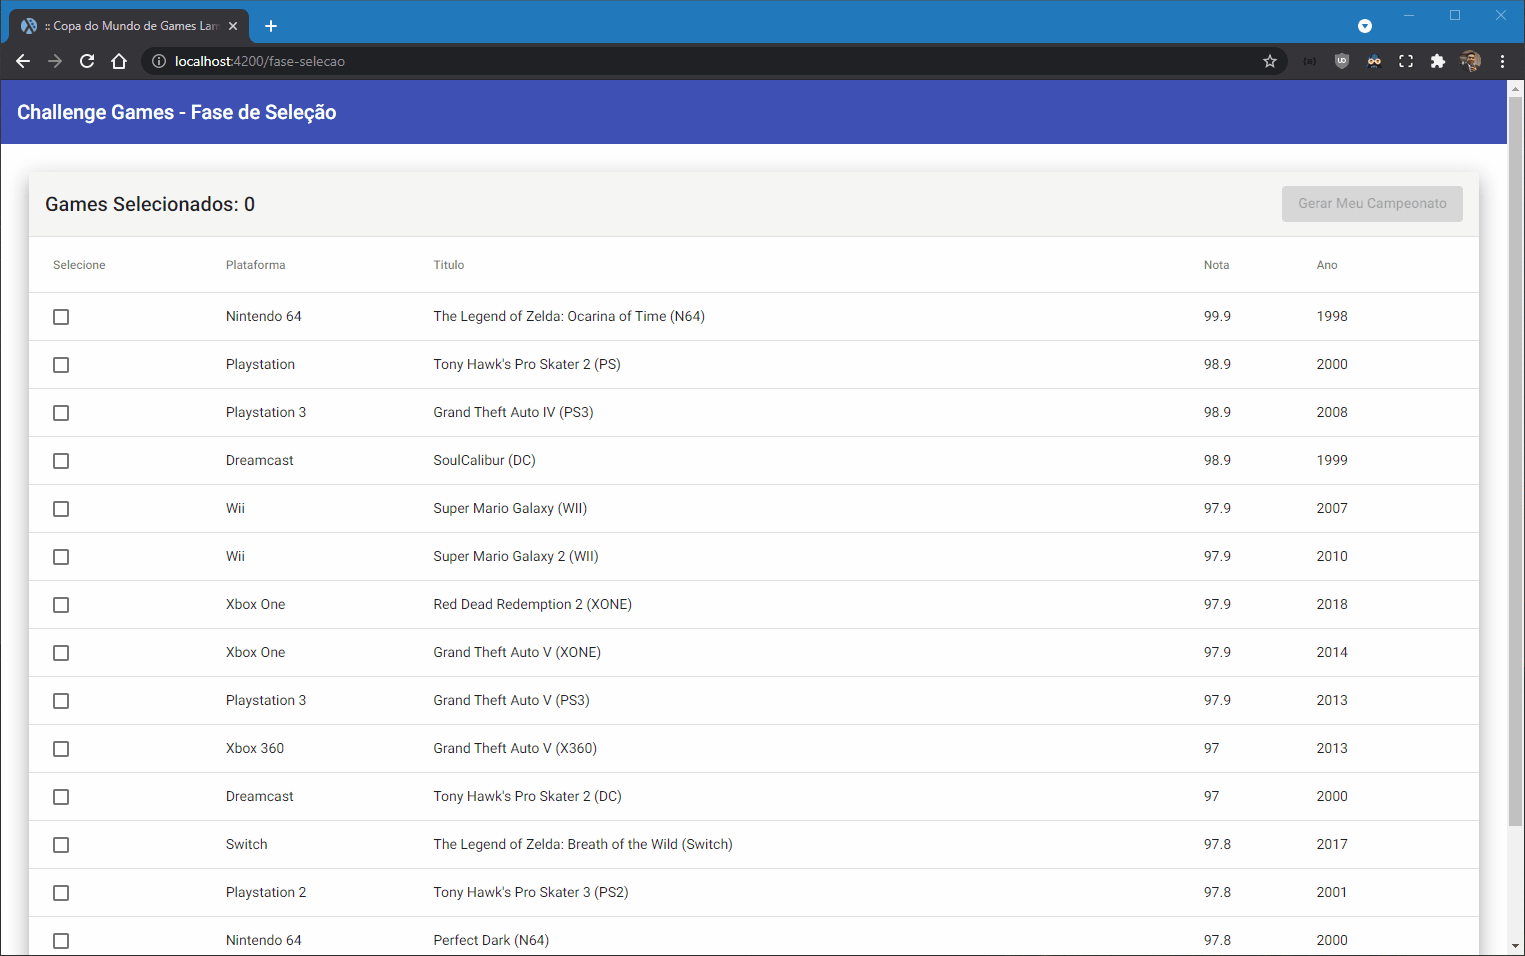Check the Ocarina of Time (N64) checkbox
This screenshot has width=1525, height=956.
point(61,317)
